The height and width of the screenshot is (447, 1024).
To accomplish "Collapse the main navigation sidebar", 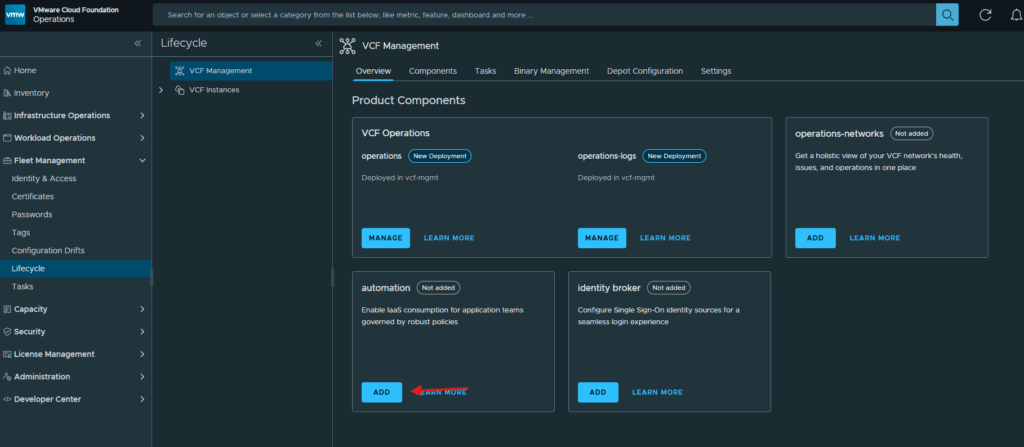I will click(x=138, y=43).
